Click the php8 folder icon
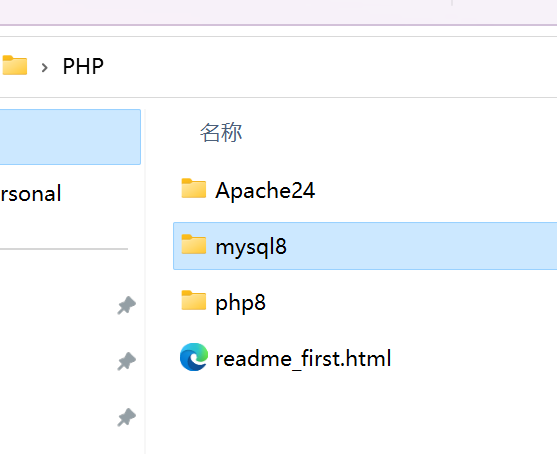 194,301
